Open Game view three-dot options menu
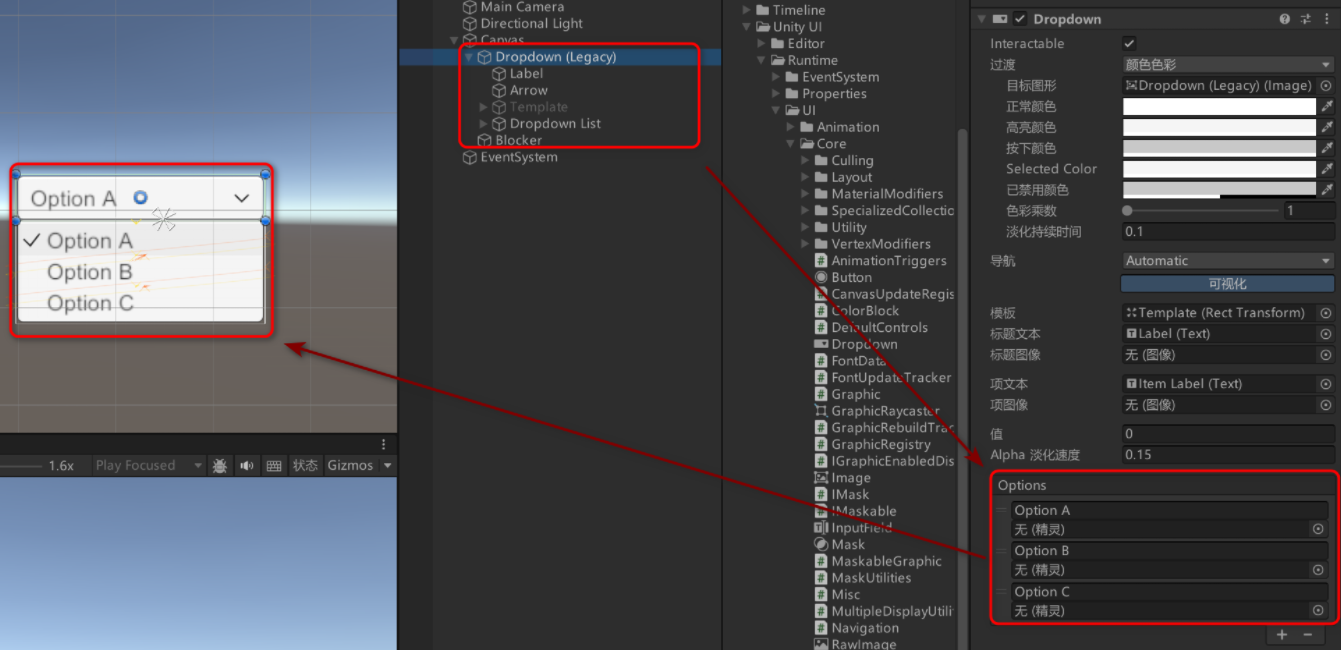The image size is (1341, 650). coord(383,444)
